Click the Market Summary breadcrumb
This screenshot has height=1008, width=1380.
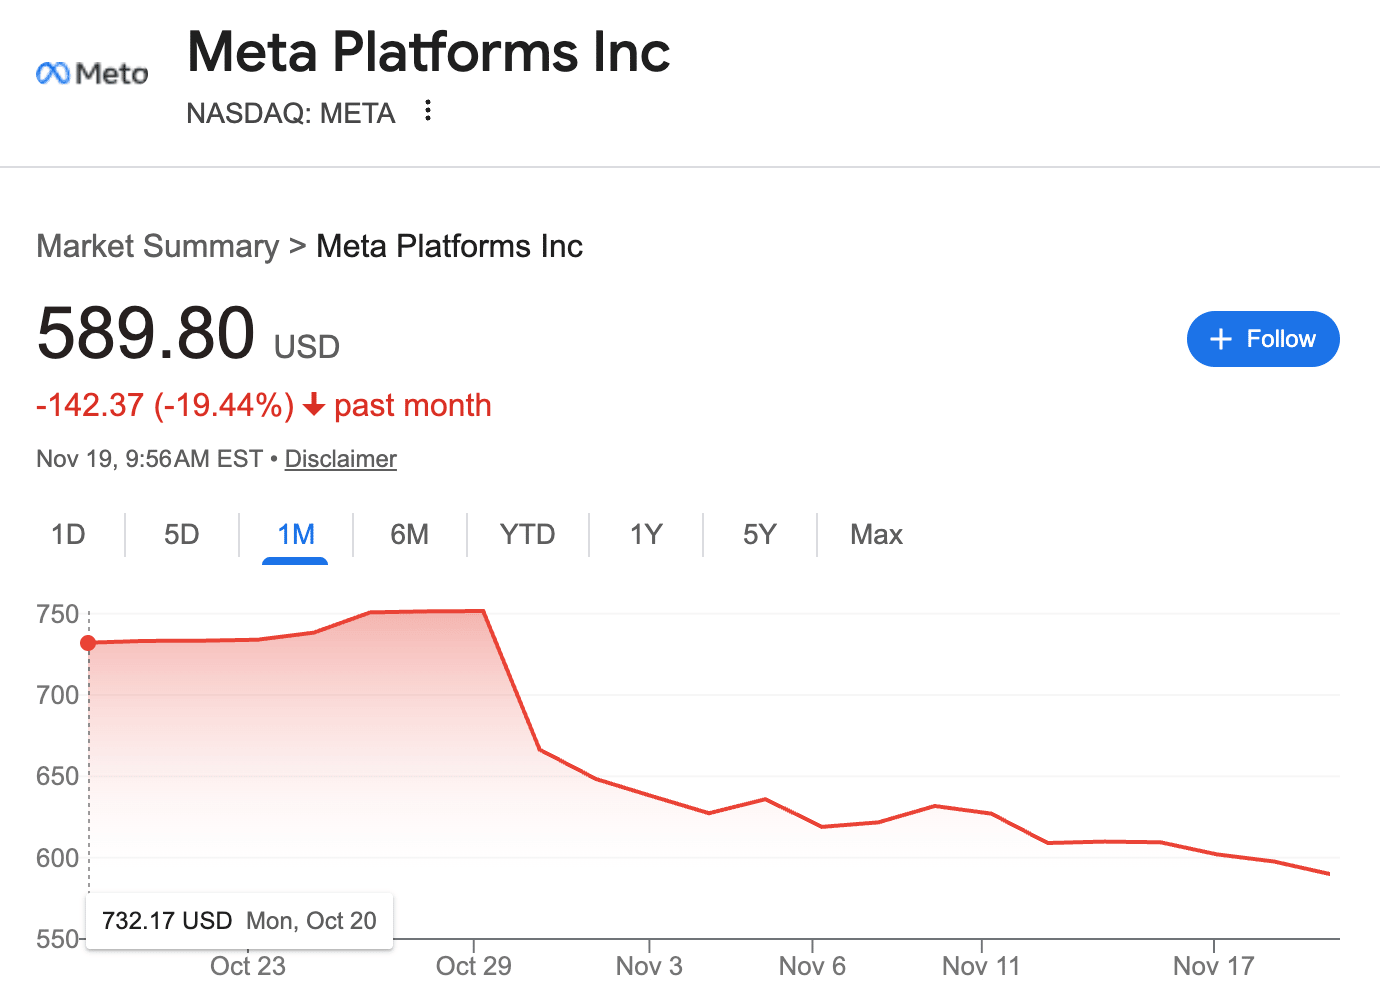pyautogui.click(x=157, y=246)
